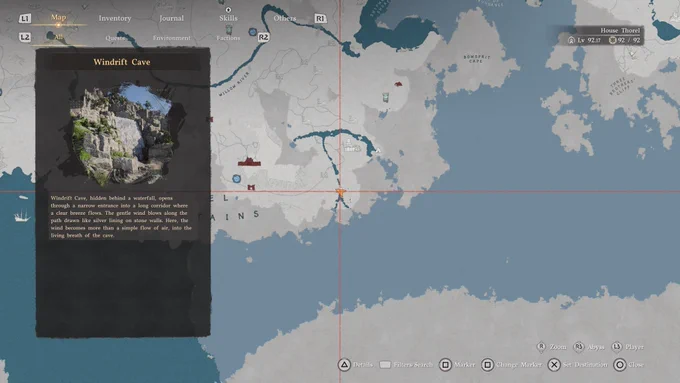
Task: Click the Details label
Action: (x=363, y=365)
